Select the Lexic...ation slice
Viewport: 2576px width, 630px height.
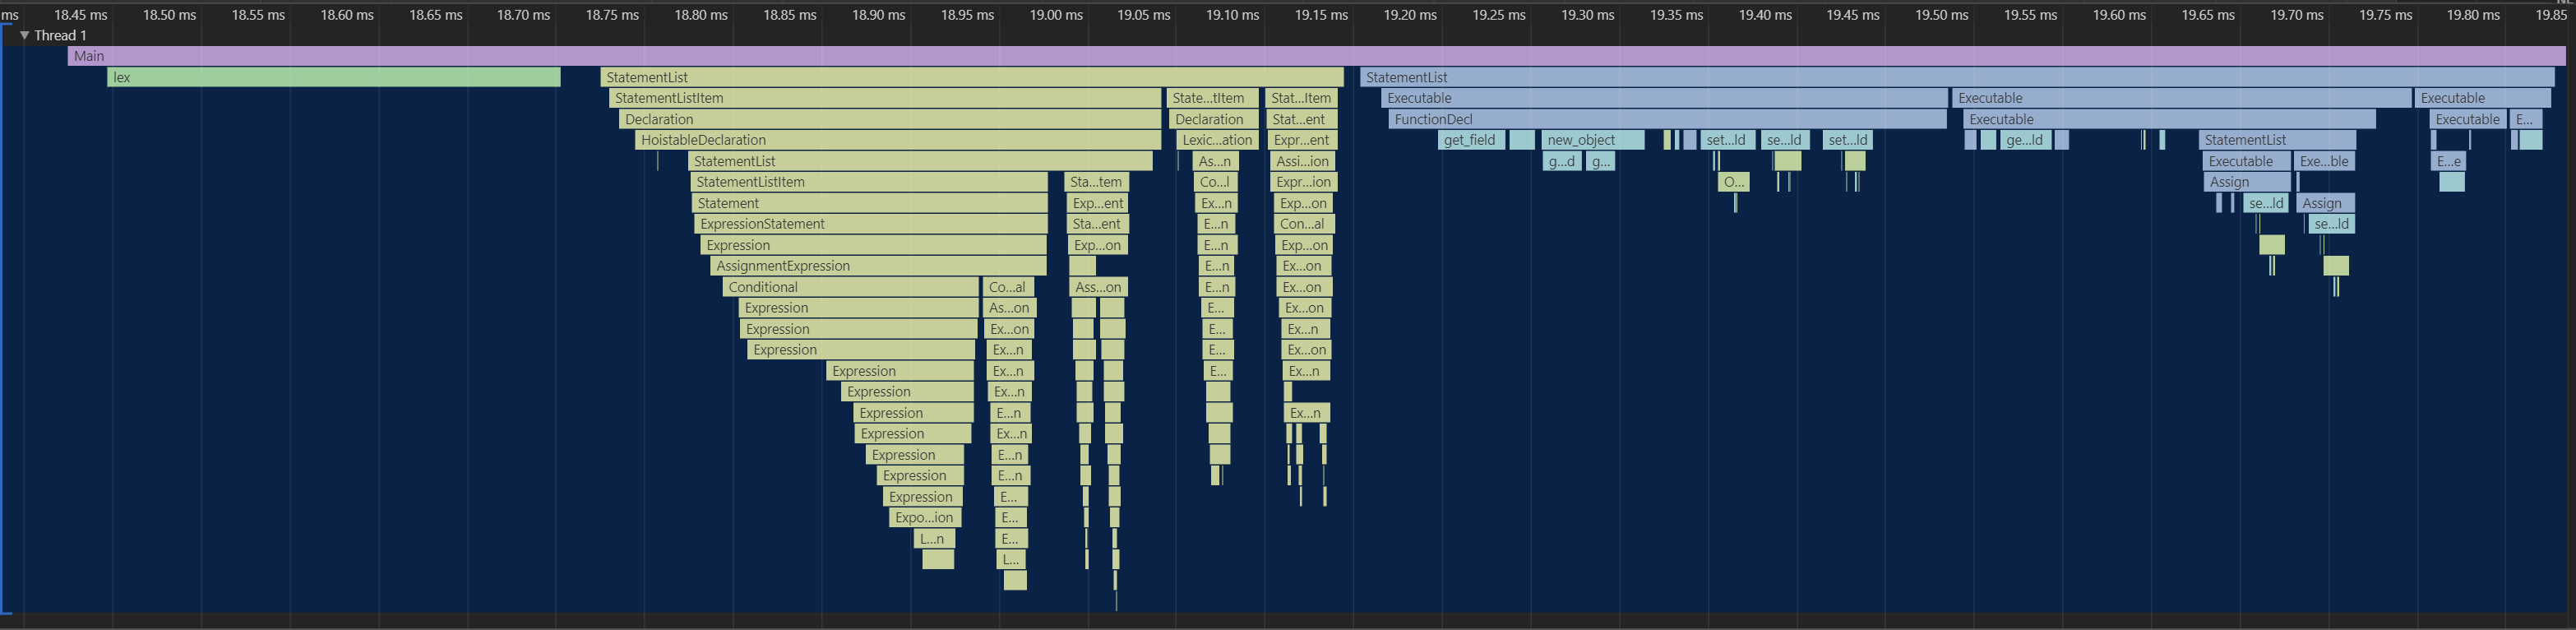[1216, 140]
